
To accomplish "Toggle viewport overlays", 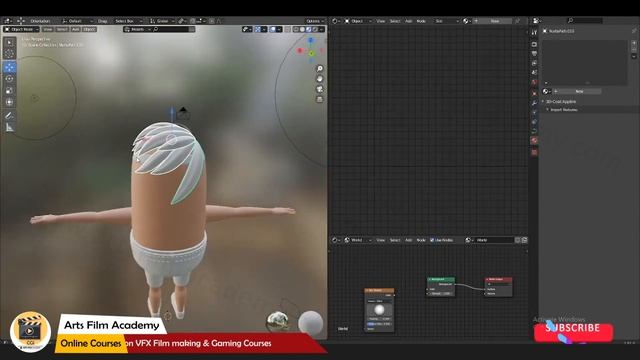I will (x=273, y=29).
